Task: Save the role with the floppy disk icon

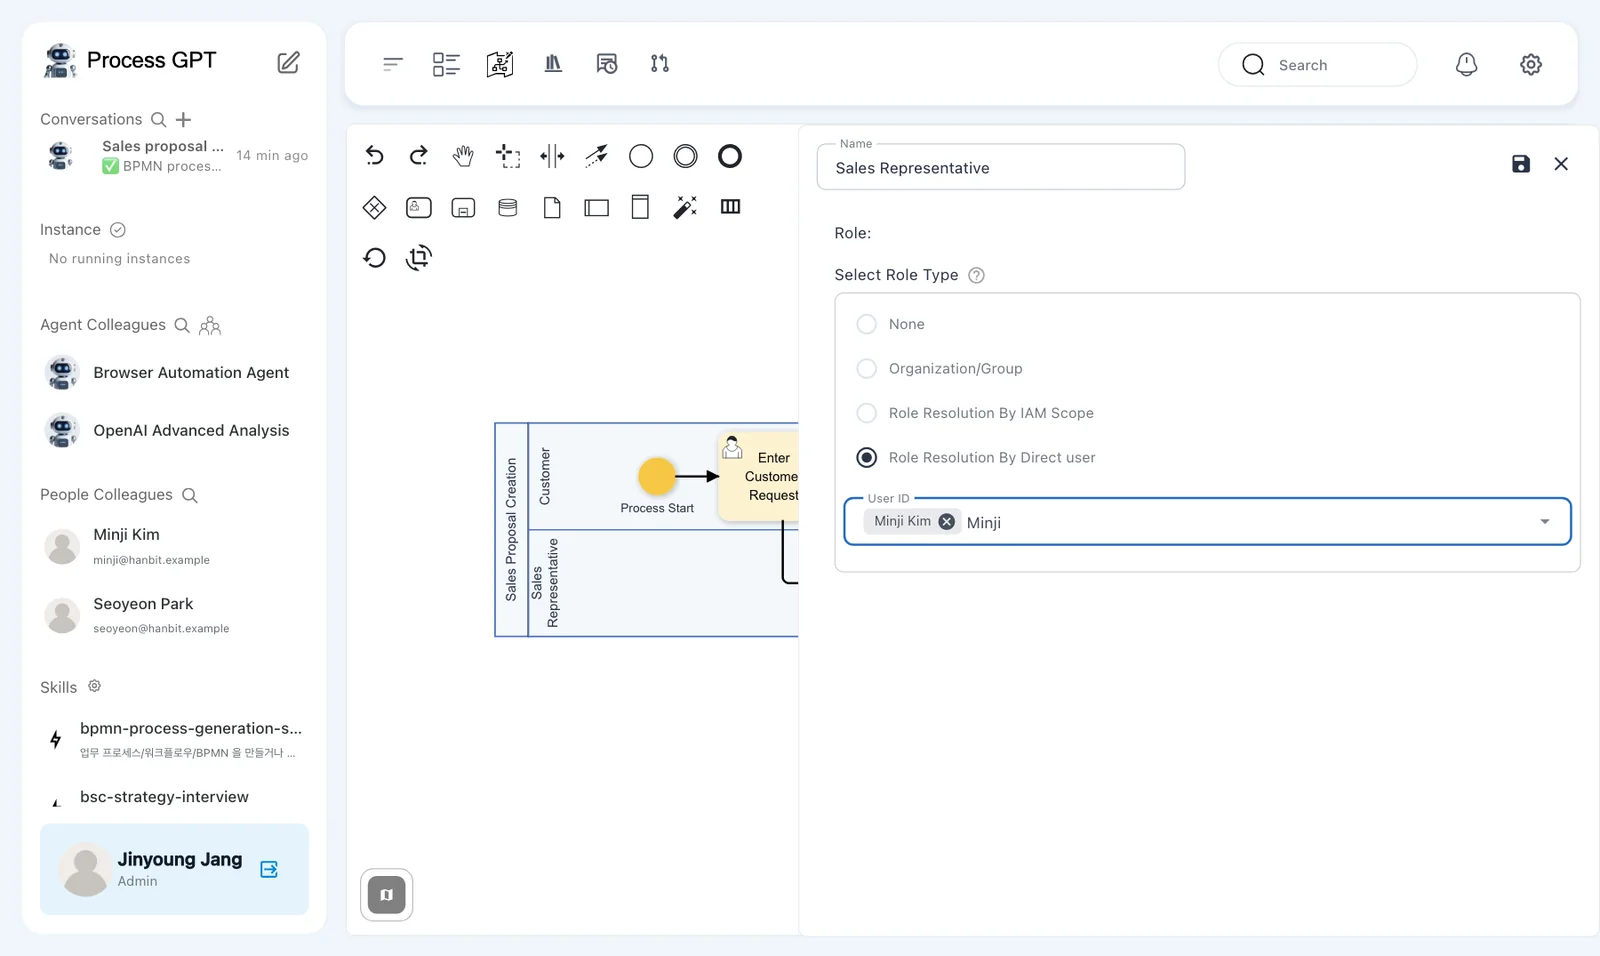Action: pos(1521,164)
